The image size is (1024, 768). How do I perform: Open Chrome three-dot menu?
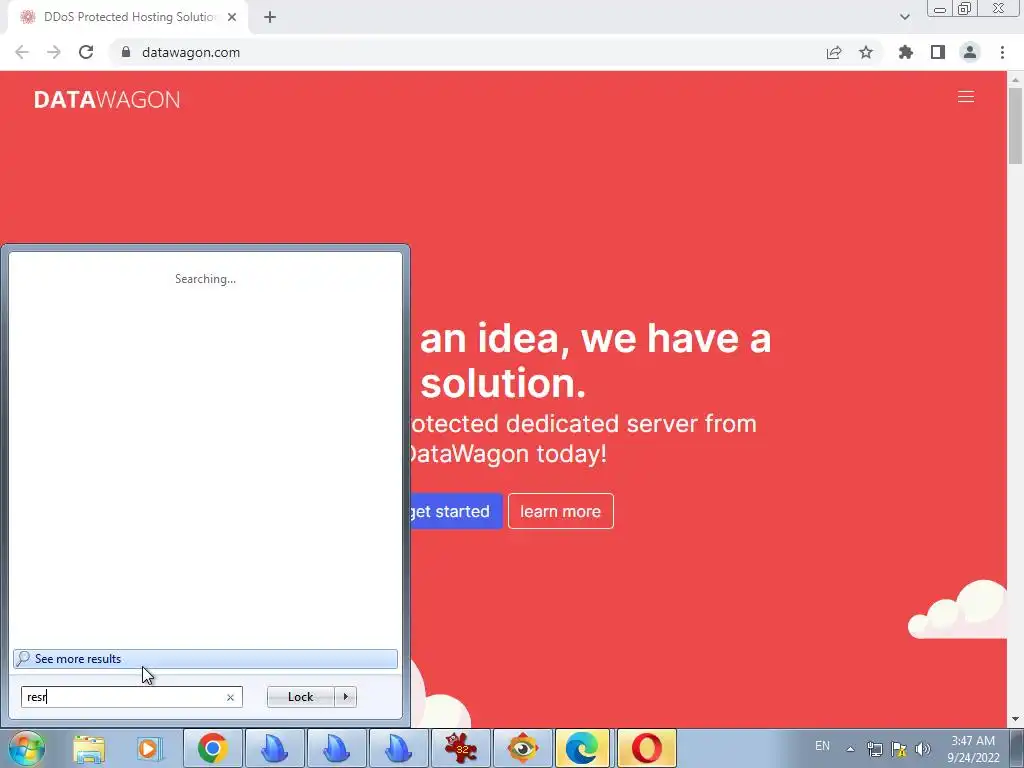[x=1002, y=52]
